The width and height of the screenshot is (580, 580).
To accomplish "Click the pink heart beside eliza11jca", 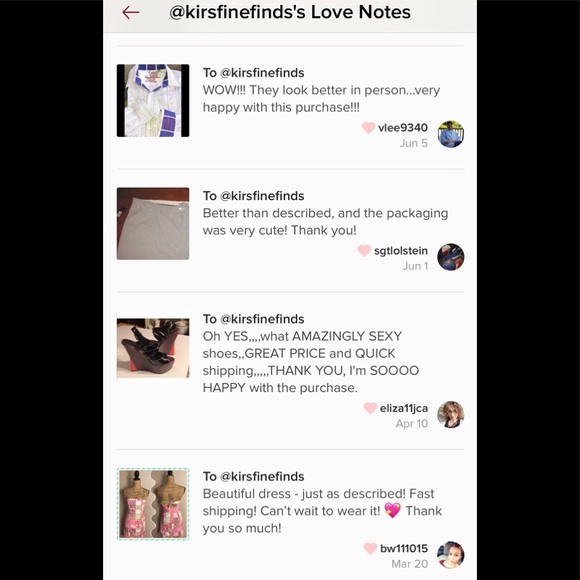I will pos(370,408).
